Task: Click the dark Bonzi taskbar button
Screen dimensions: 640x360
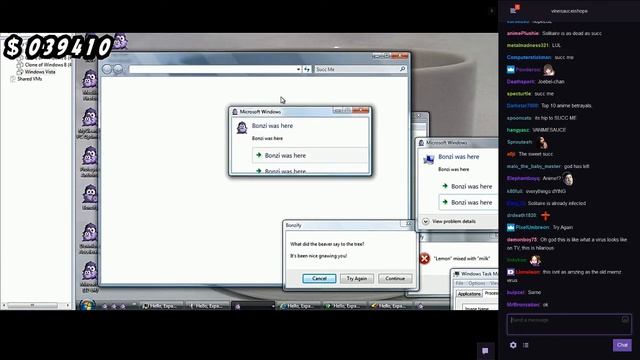Action: click(253, 306)
